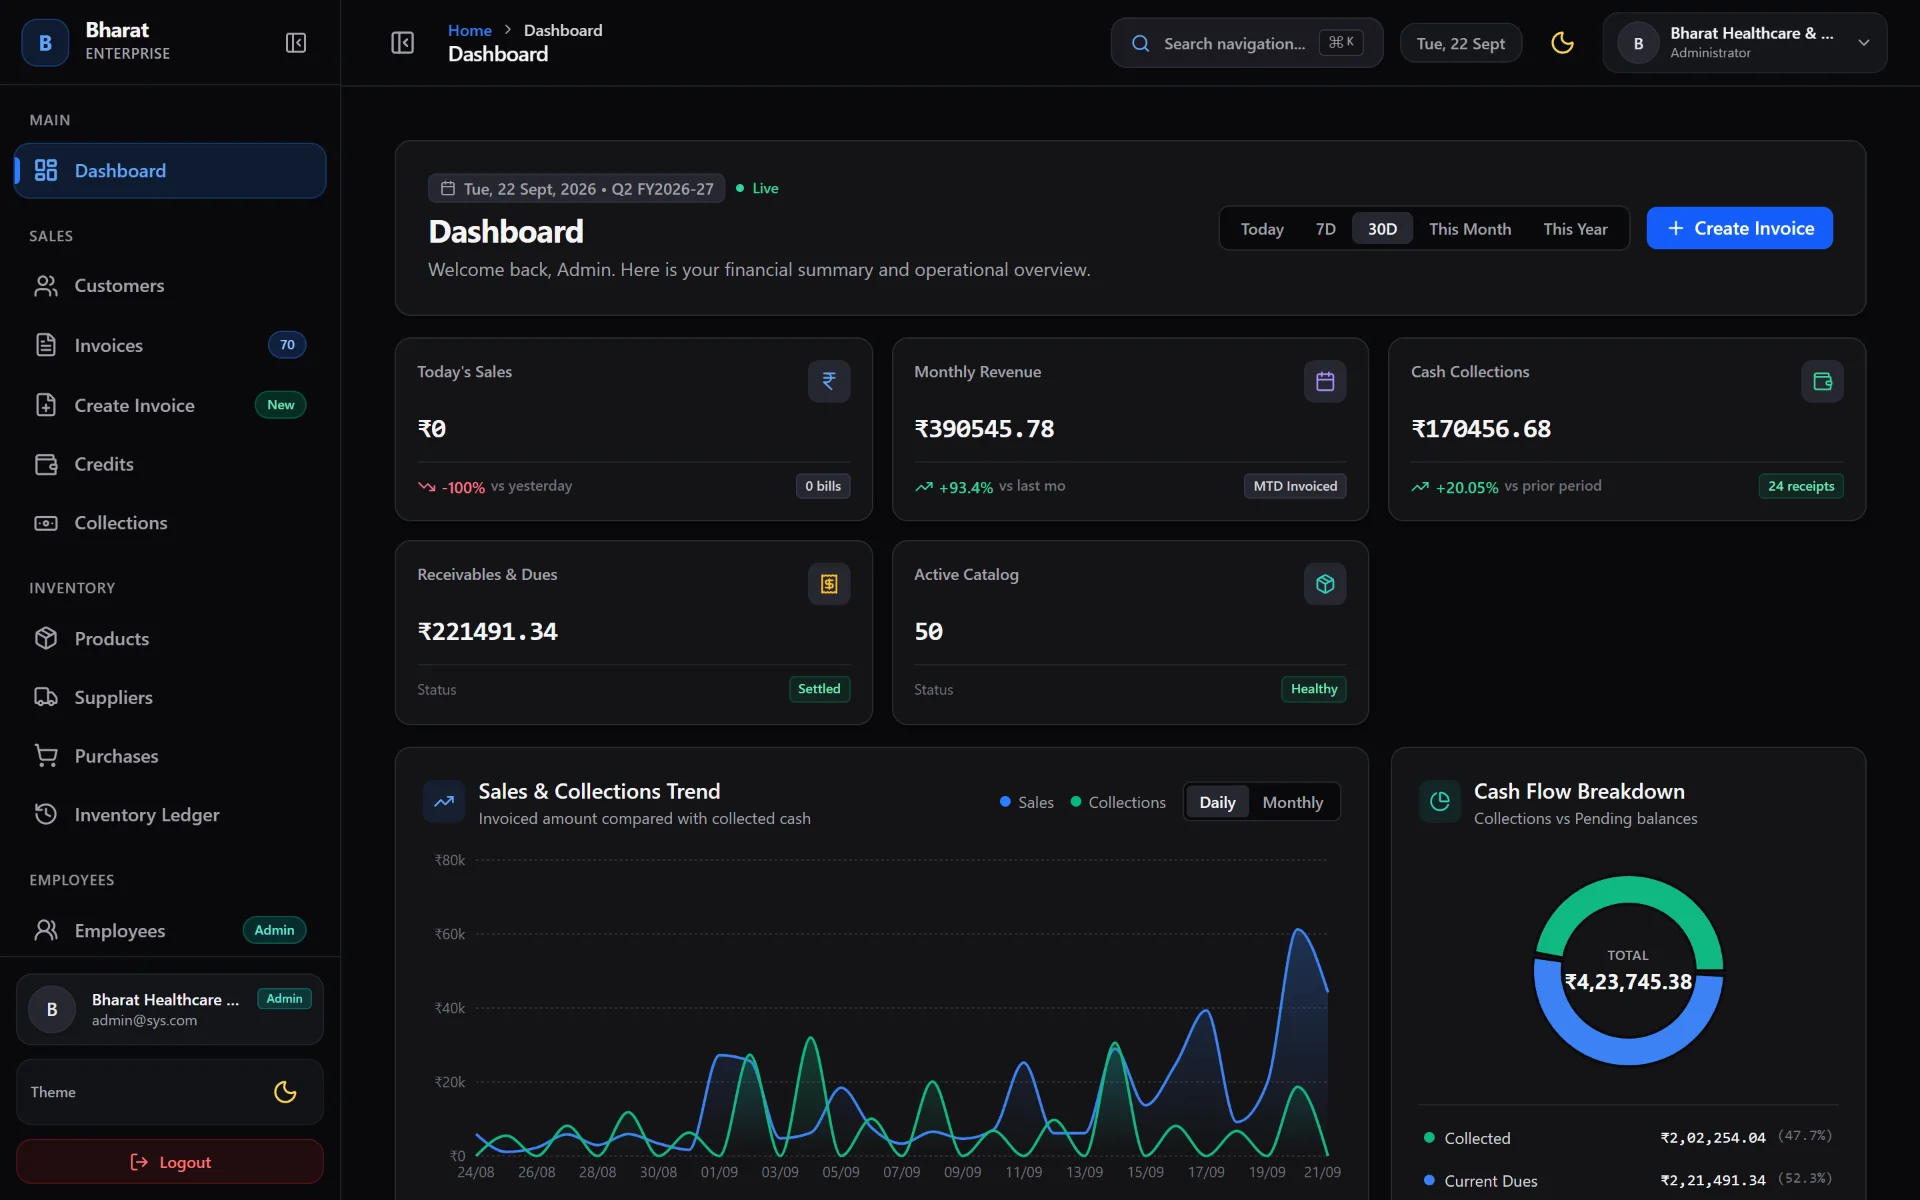Toggle Sales series in chart legend
This screenshot has width=1920, height=1200.
(1027, 802)
